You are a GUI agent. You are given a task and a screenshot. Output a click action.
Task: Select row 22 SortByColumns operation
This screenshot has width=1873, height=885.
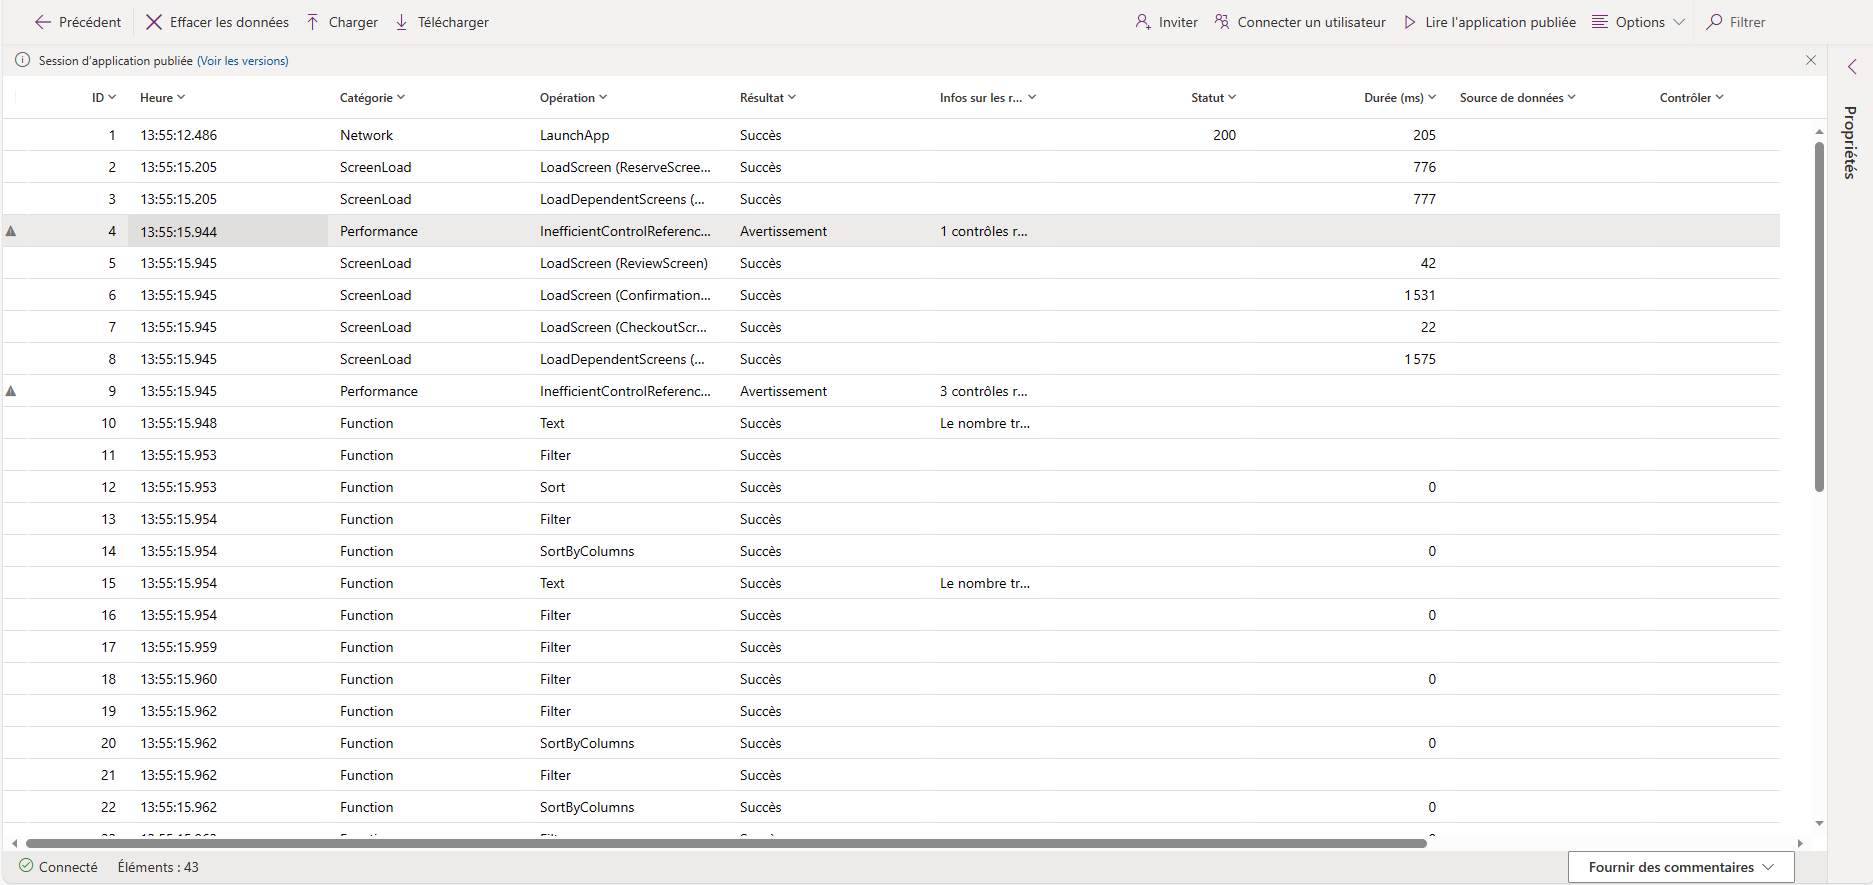pyautogui.click(x=587, y=807)
